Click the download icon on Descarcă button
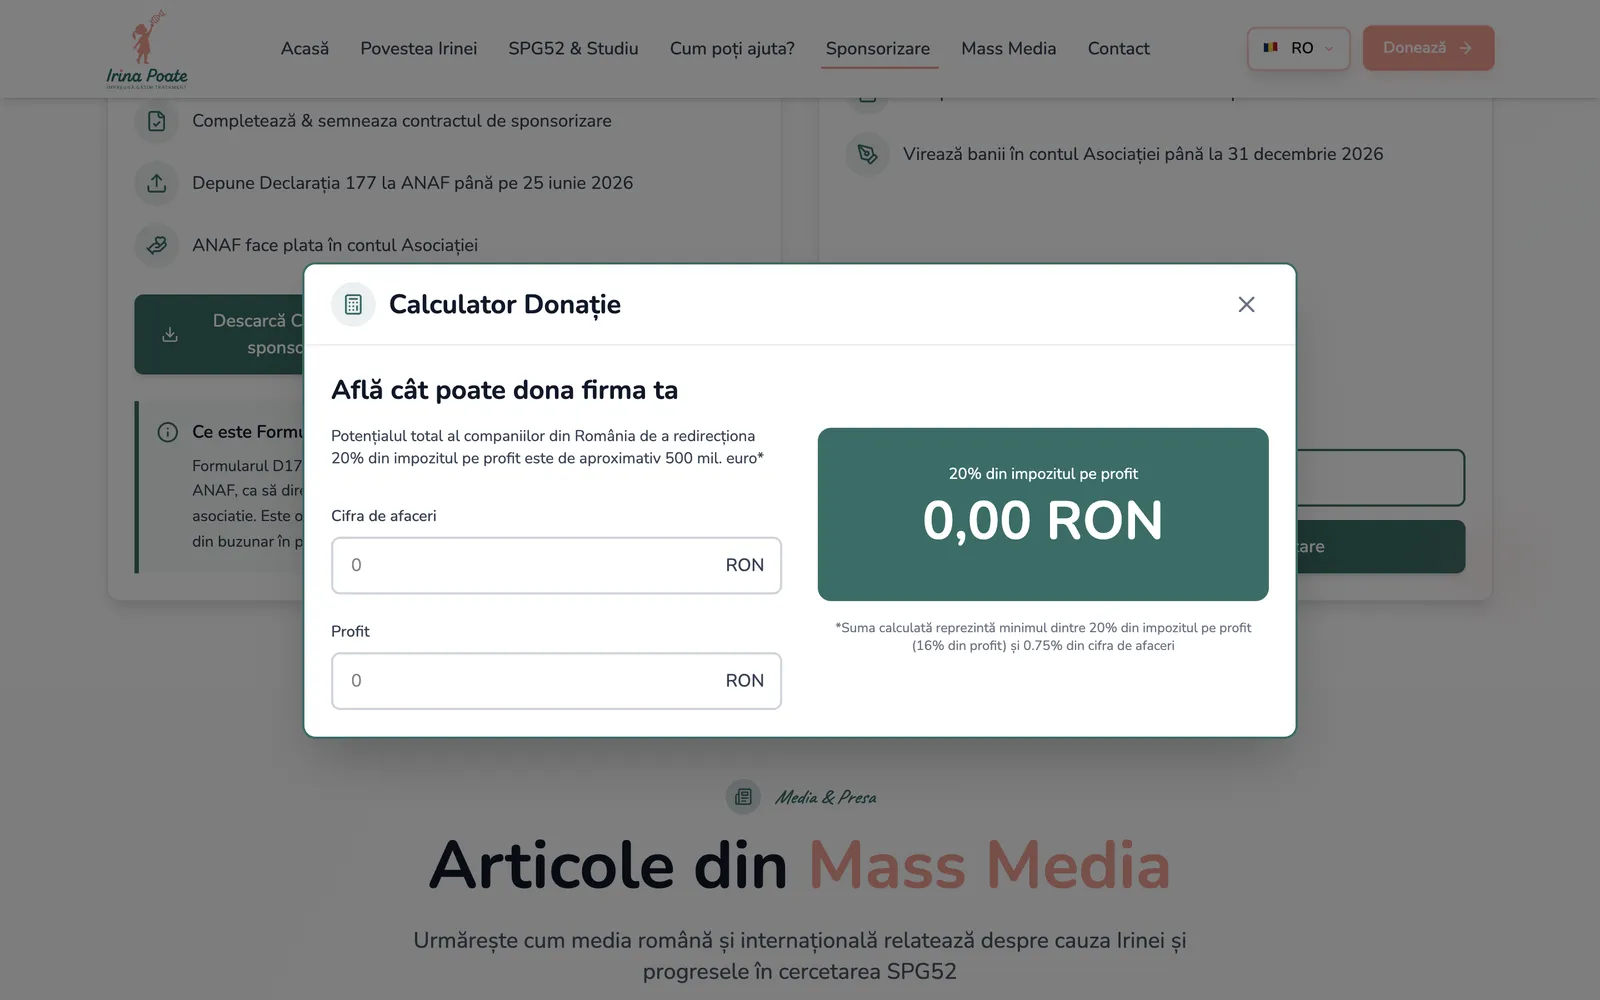This screenshot has width=1600, height=1000. (x=170, y=334)
